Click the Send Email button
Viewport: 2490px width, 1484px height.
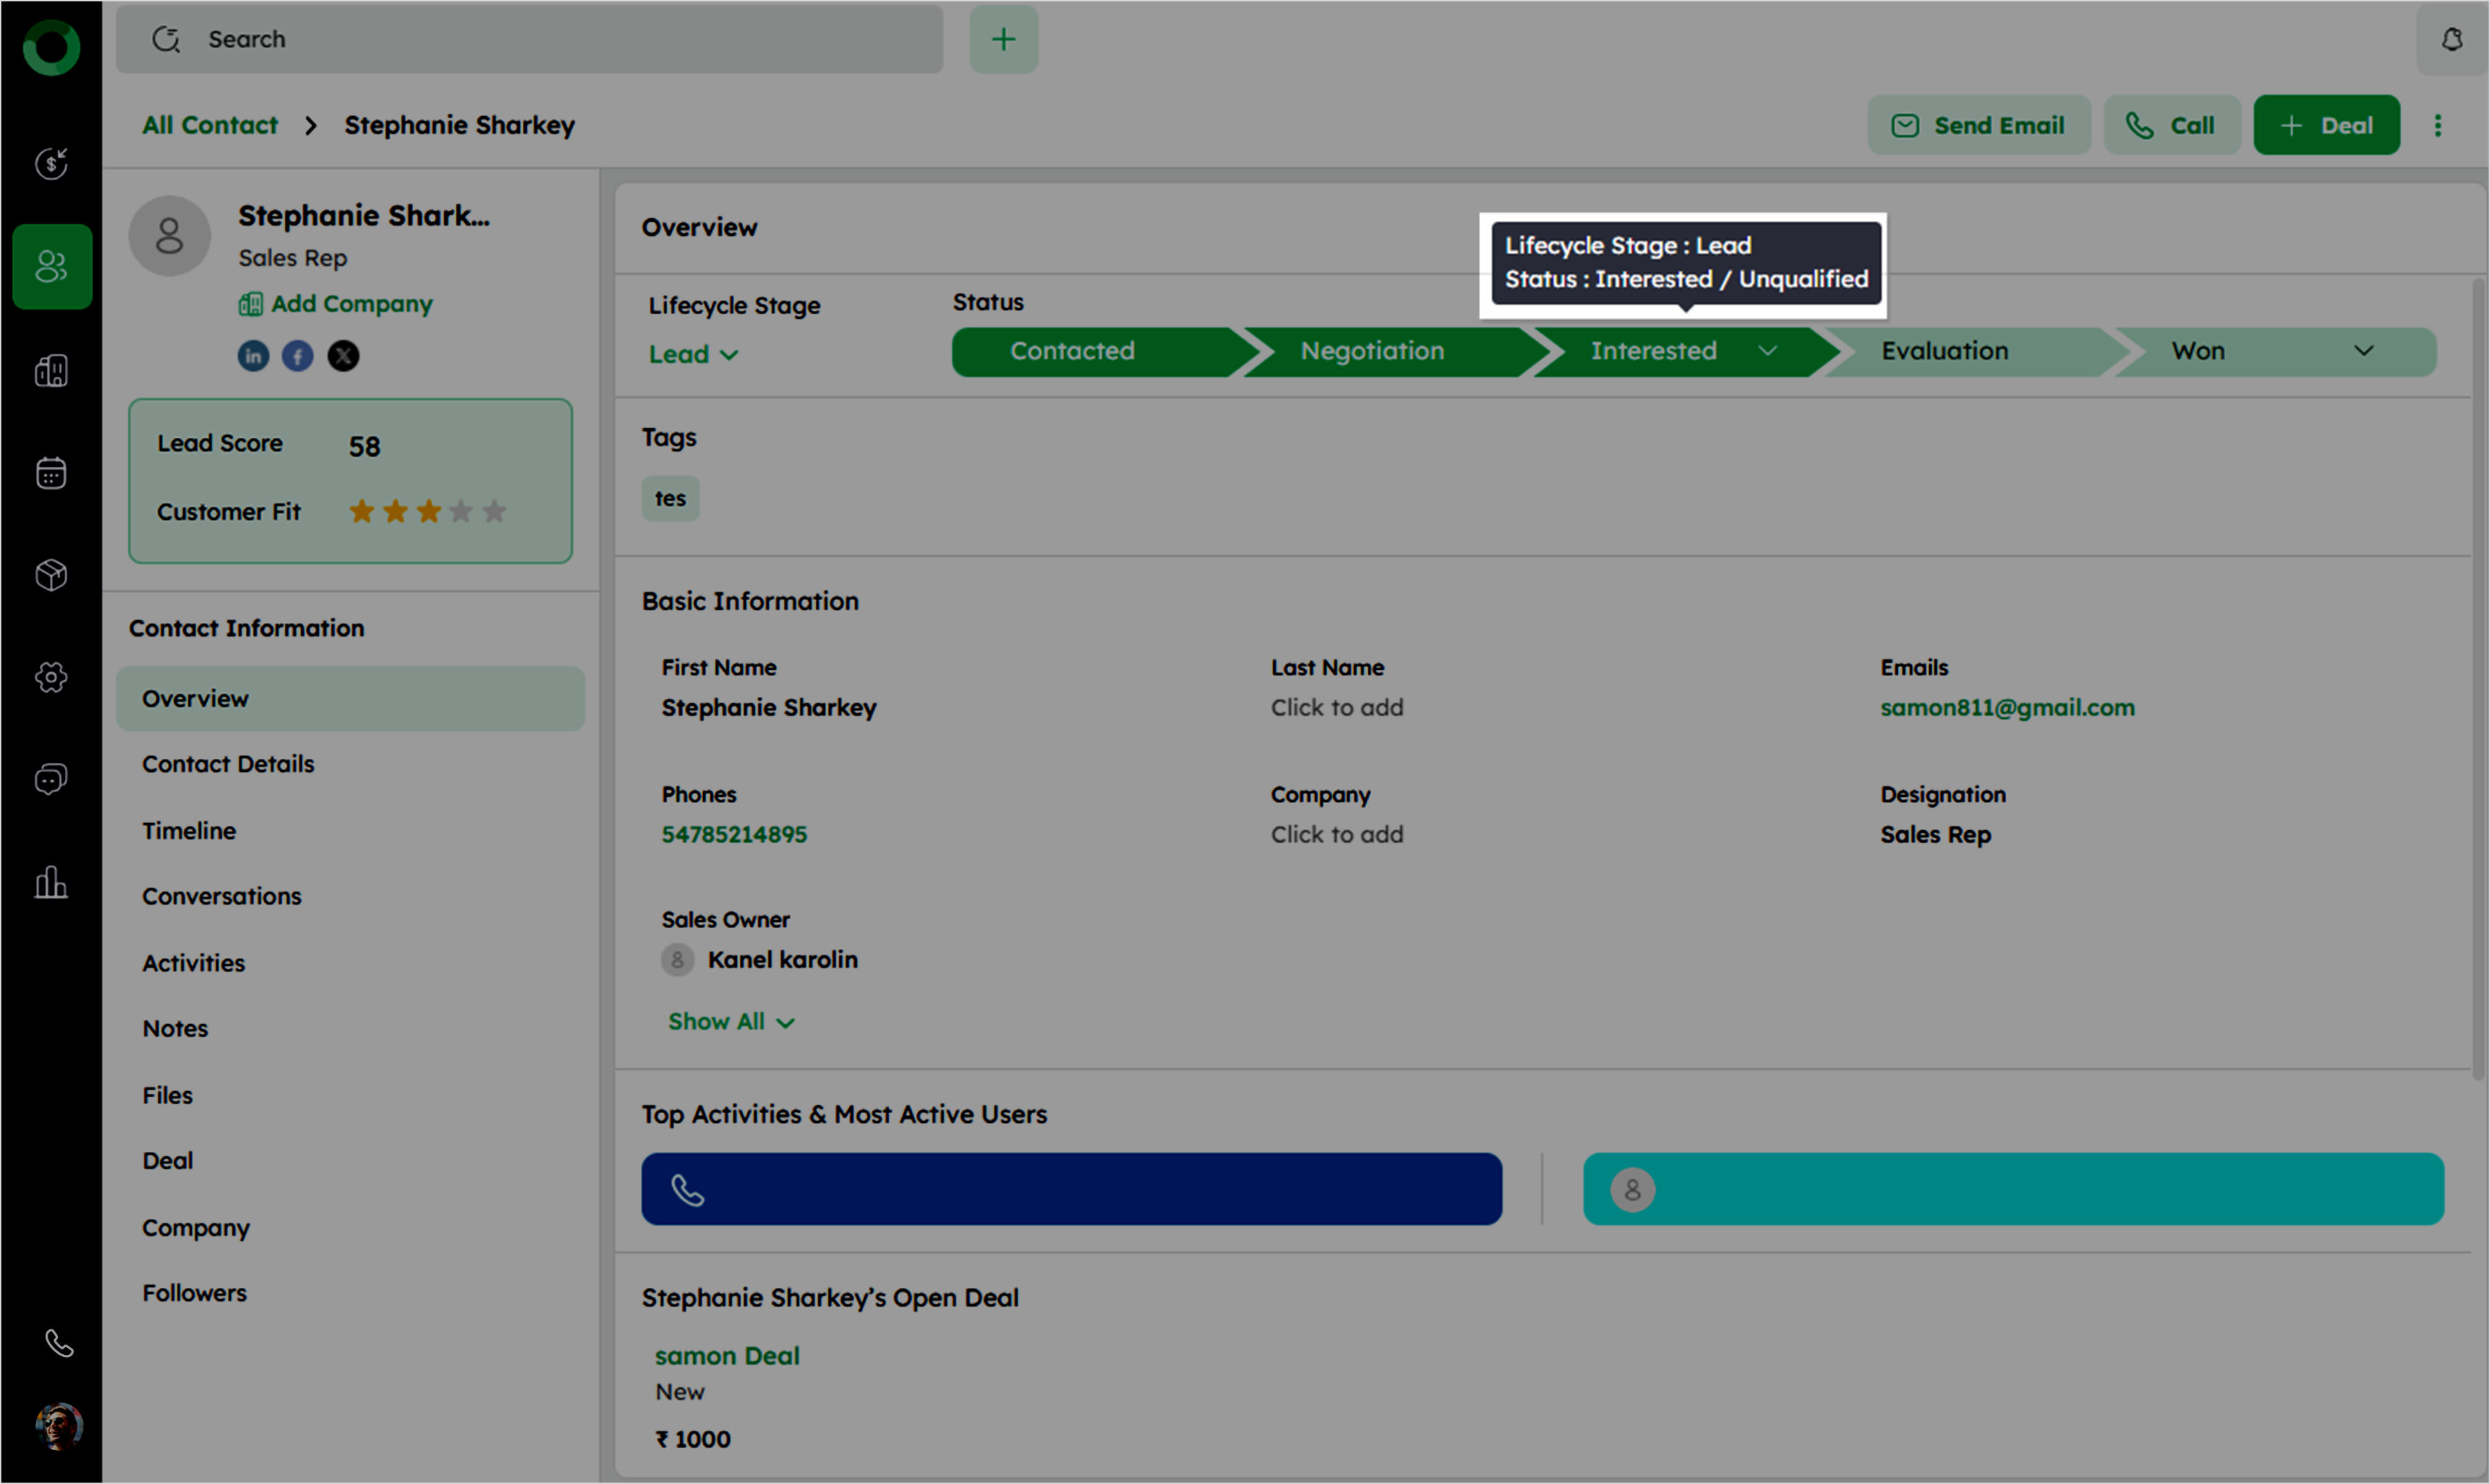coord(1978,126)
